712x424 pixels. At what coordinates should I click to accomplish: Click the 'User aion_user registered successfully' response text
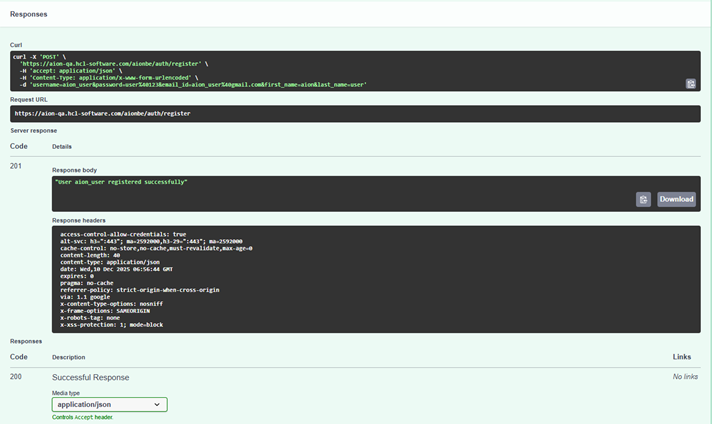point(121,182)
